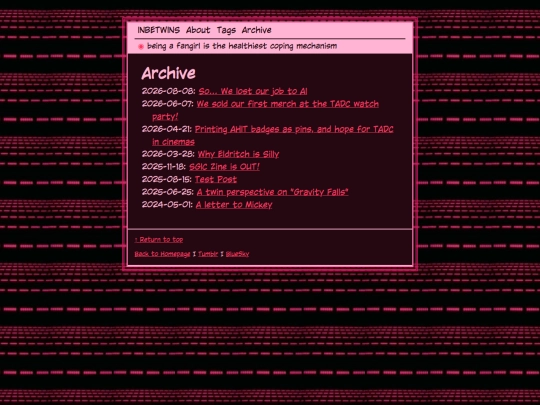Image resolution: width=540 pixels, height=405 pixels.
Task: Click the tagline 'being a fangirl is the healthiest coping mechanism'
Action: tap(242, 46)
